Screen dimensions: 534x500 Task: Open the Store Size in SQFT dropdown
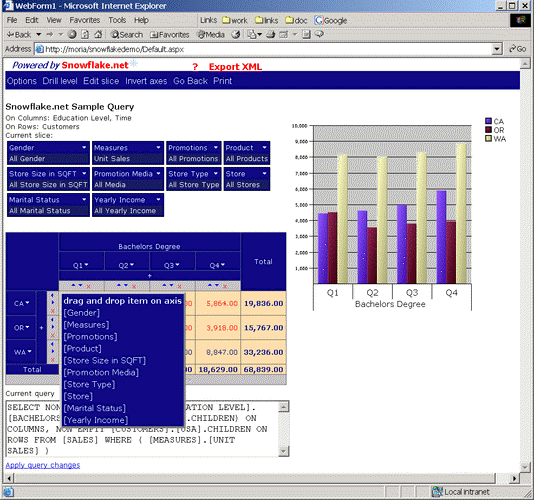84,173
